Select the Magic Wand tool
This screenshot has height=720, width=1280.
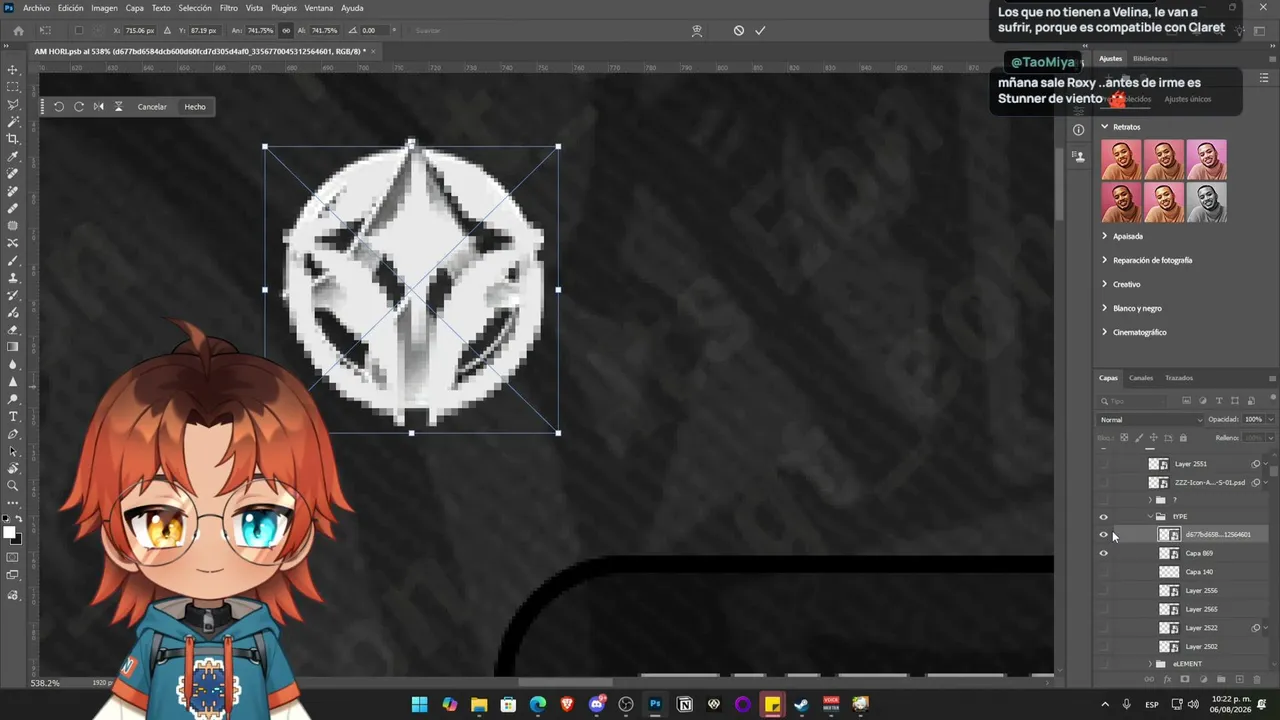(13, 122)
